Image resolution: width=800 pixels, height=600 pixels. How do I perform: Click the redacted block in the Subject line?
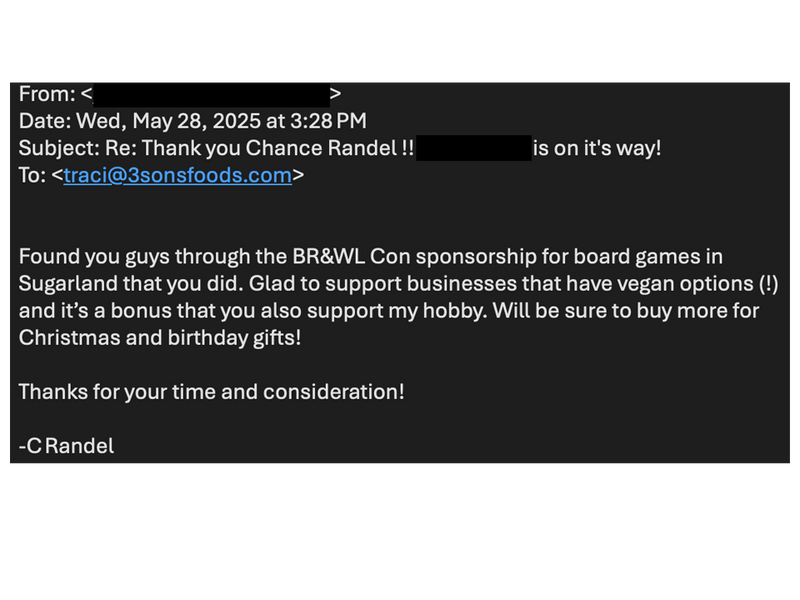pos(473,149)
